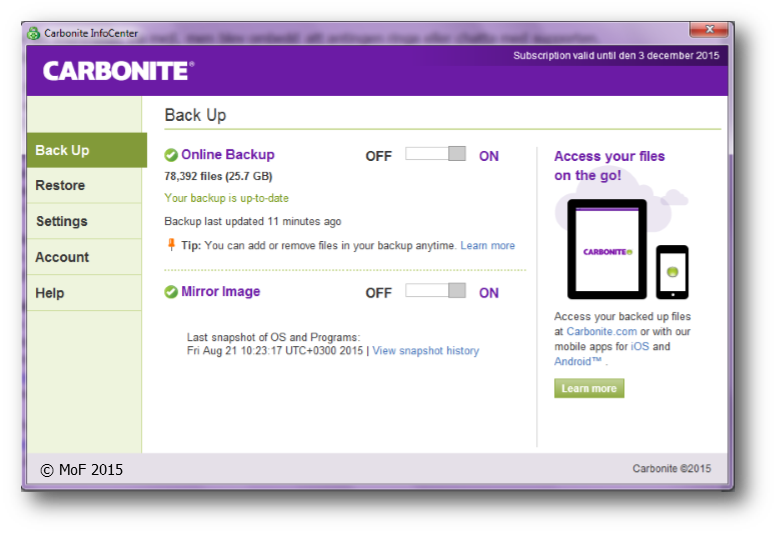This screenshot has width=777, height=534.
Task: Click the smartphone device illustration
Action: pyautogui.click(x=672, y=271)
